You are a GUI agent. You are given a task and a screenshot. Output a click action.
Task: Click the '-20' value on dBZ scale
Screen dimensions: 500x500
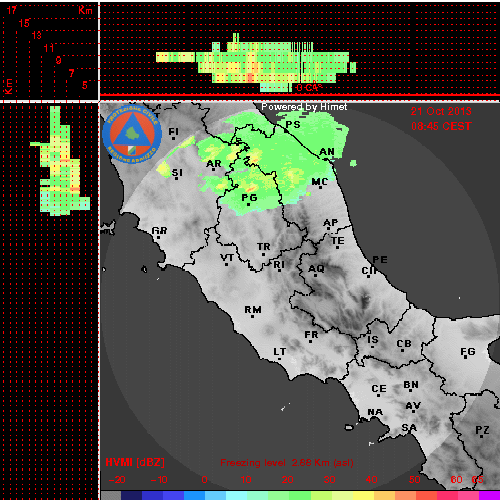[x=117, y=480]
